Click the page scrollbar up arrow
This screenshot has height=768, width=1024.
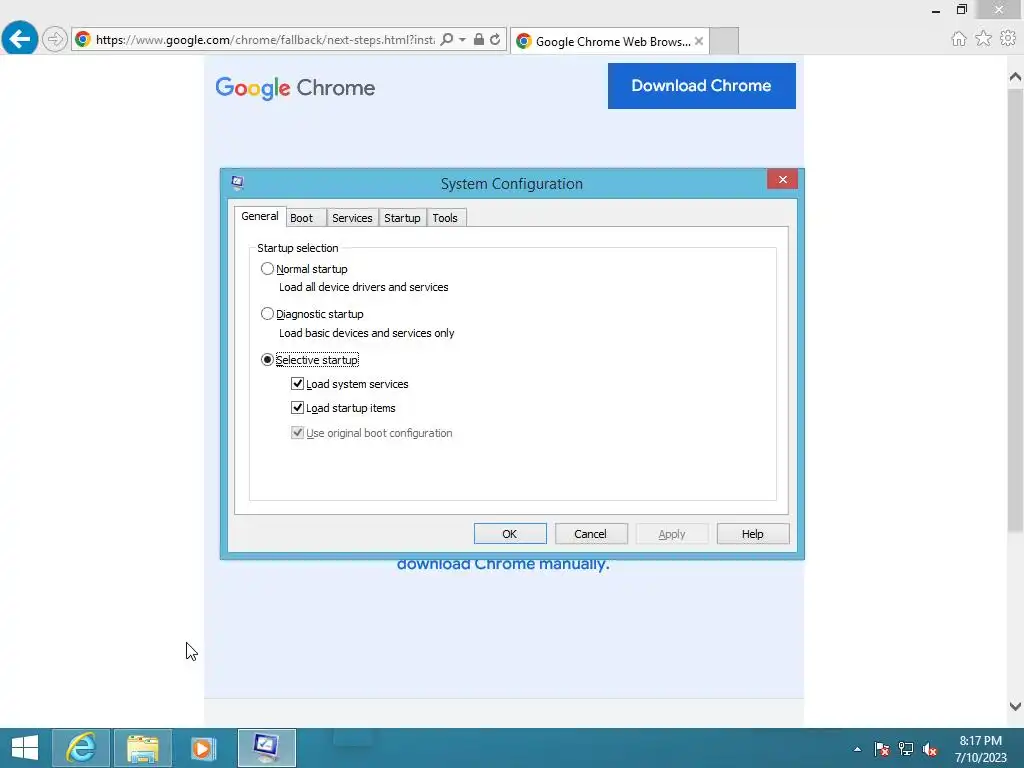pyautogui.click(x=1015, y=77)
